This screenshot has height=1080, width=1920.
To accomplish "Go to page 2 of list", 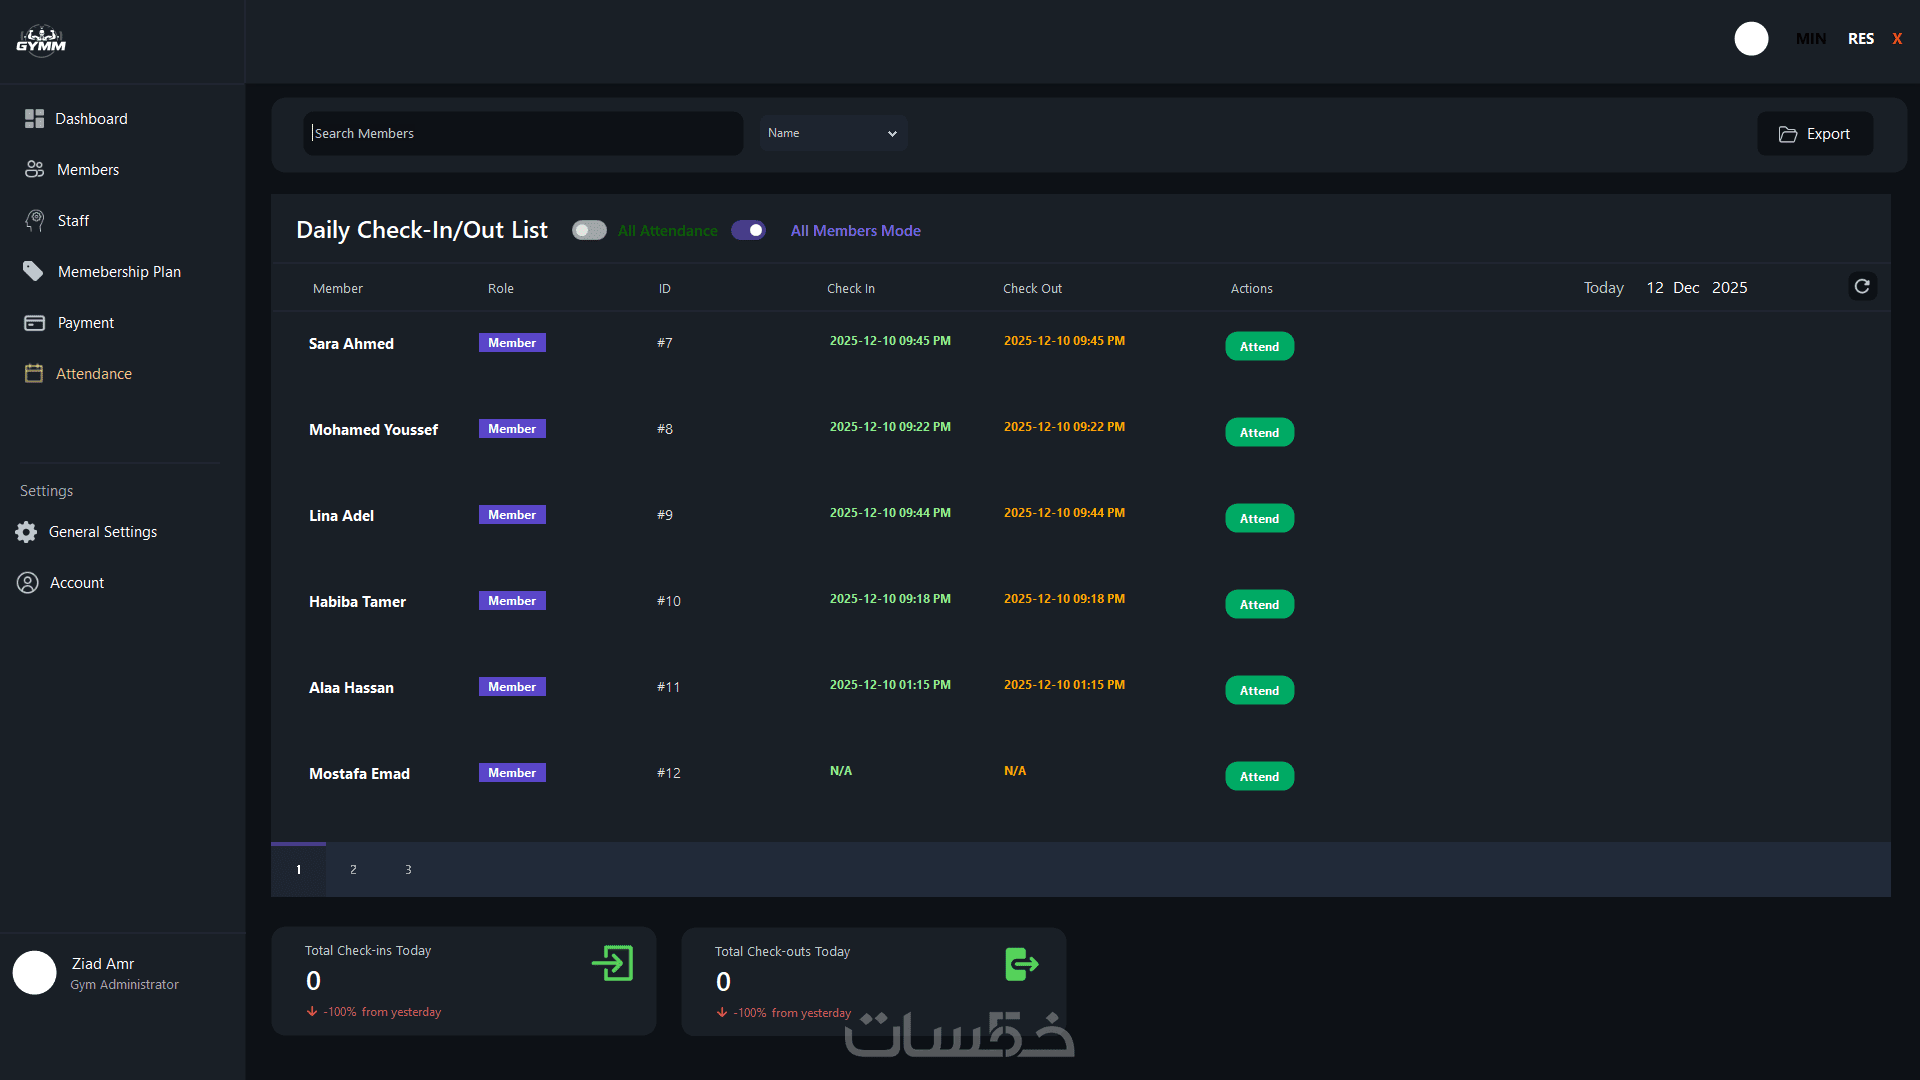I will (x=353, y=870).
